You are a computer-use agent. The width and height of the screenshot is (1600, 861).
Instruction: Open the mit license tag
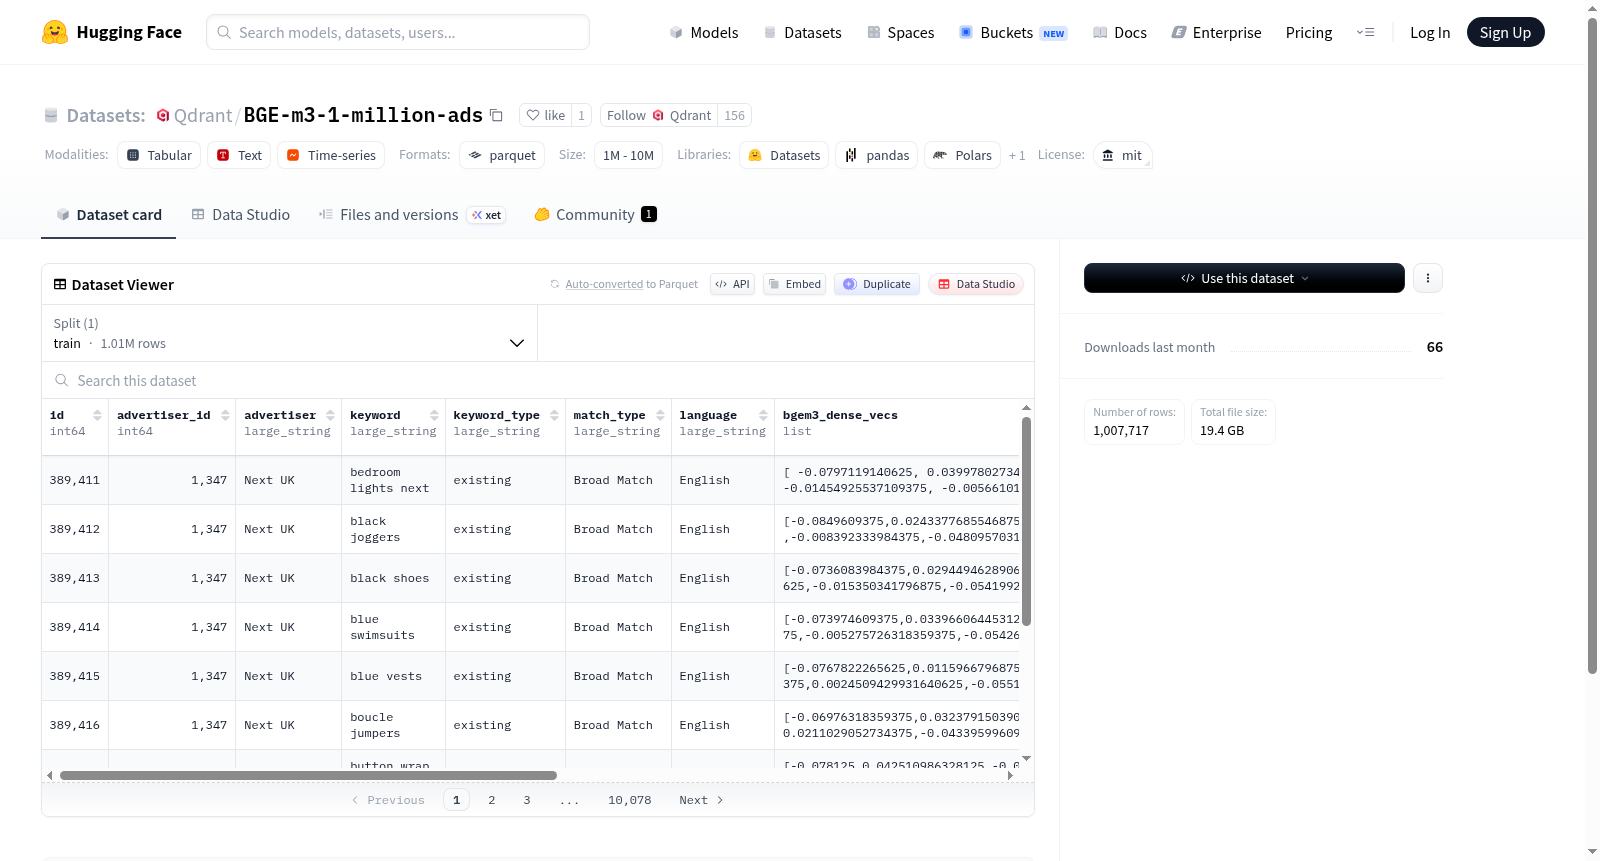tap(1122, 155)
